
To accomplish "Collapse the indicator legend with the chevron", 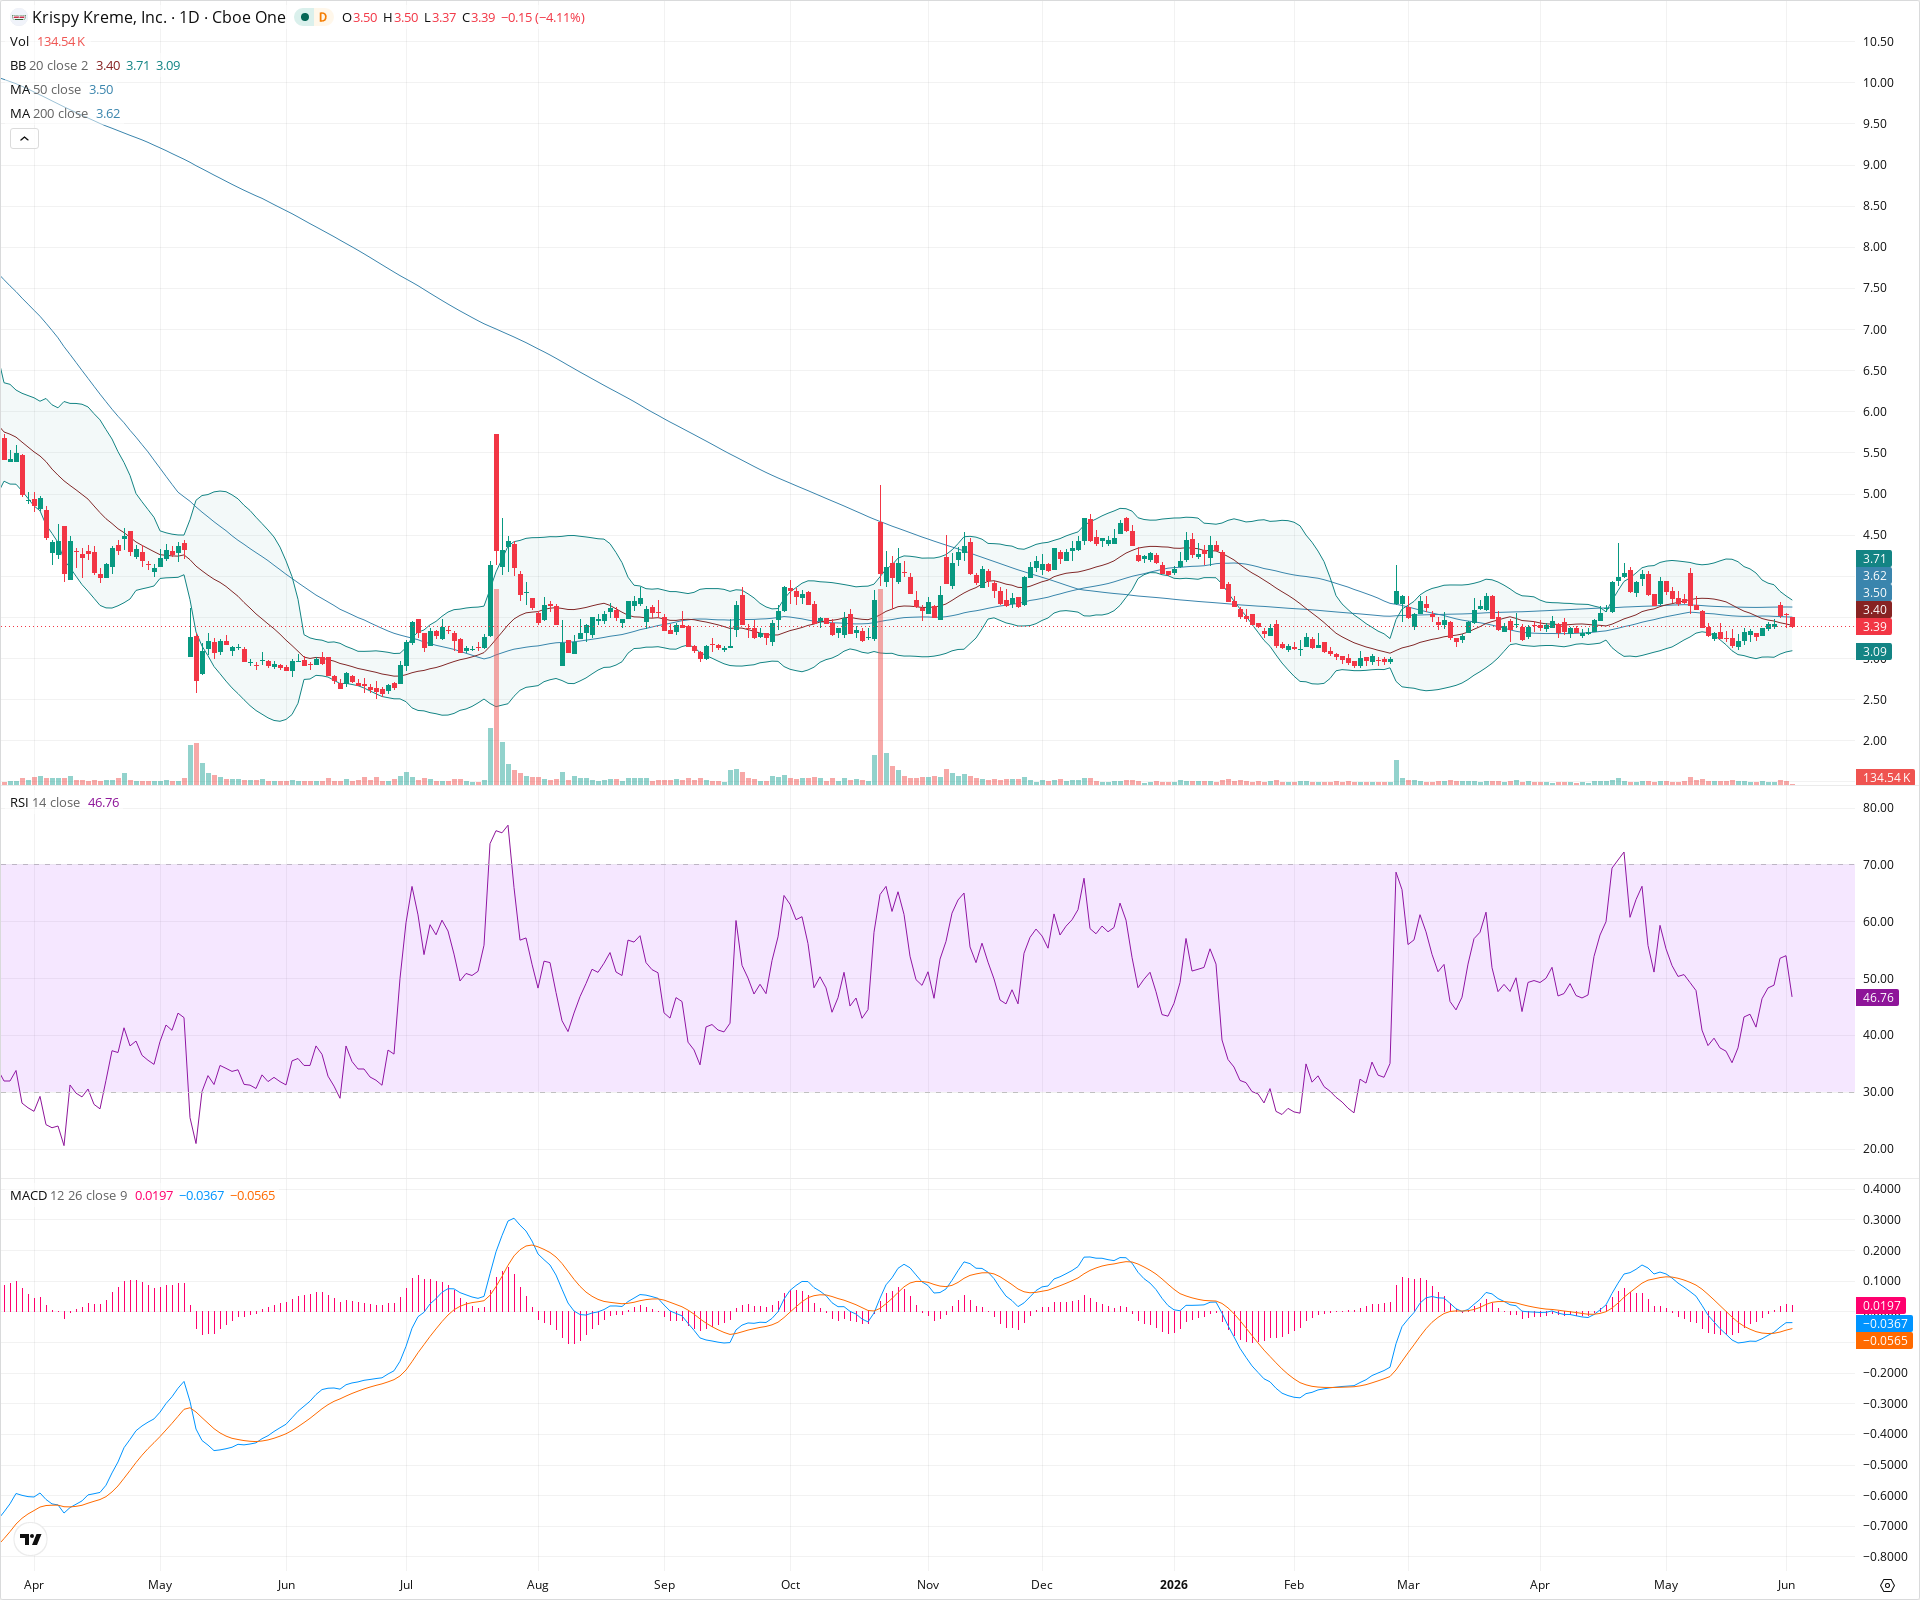I will tap(24, 138).
